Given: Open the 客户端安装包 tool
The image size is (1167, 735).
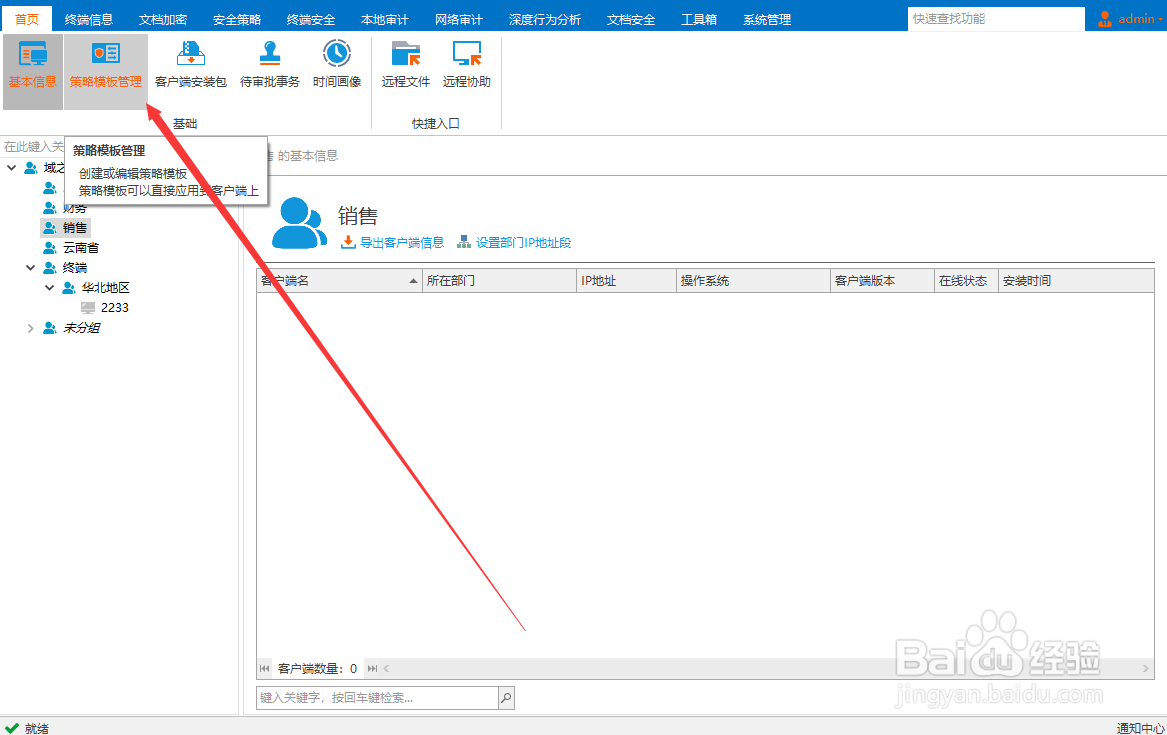Looking at the screenshot, I should point(191,65).
